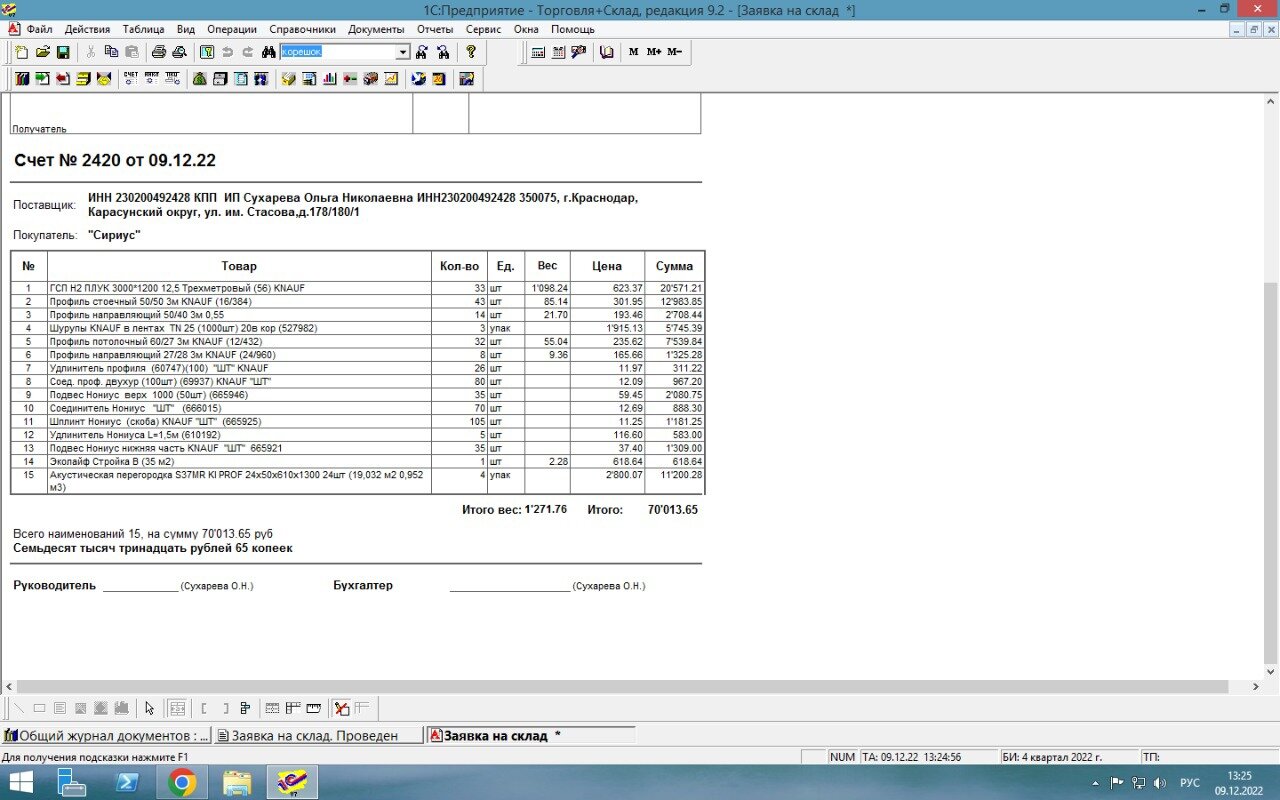Open the Отчеты menu
This screenshot has width=1280, height=800.
click(435, 29)
